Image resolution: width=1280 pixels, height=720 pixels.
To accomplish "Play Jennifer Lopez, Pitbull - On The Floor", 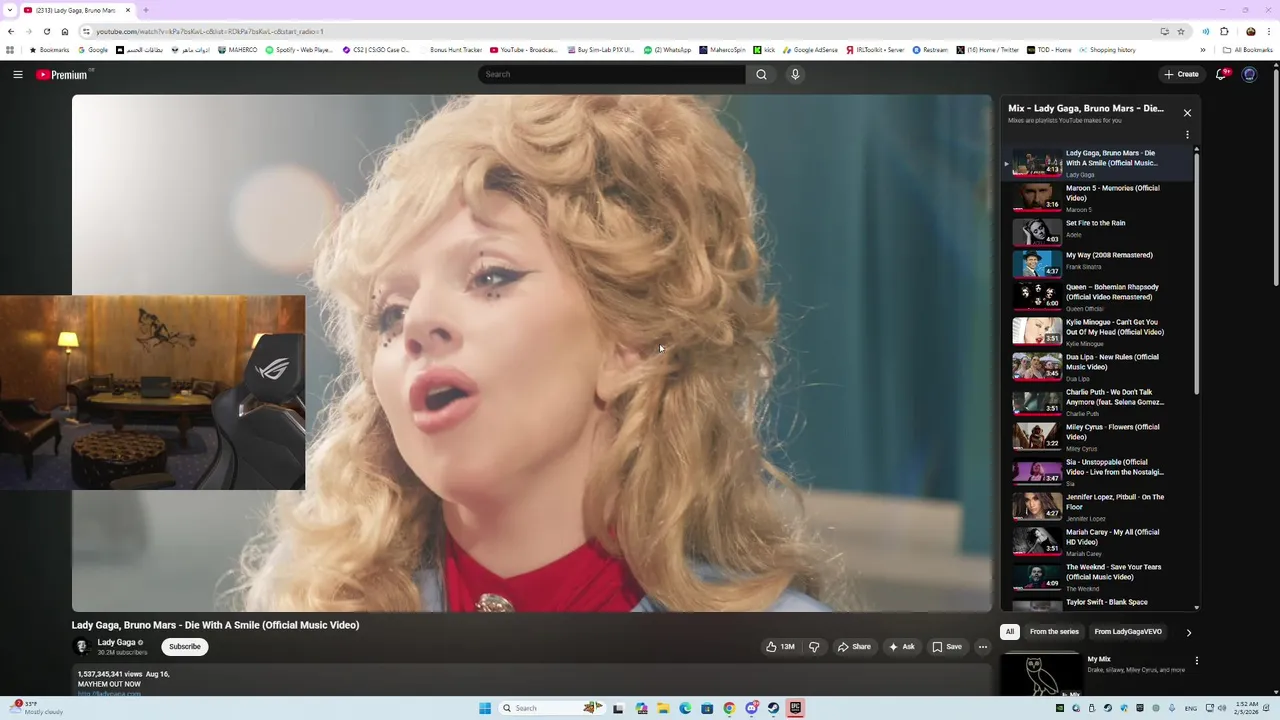I will tap(1098, 507).
